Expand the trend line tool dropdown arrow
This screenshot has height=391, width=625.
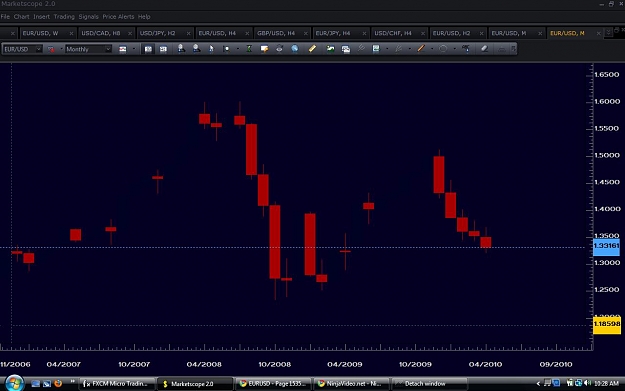432,49
